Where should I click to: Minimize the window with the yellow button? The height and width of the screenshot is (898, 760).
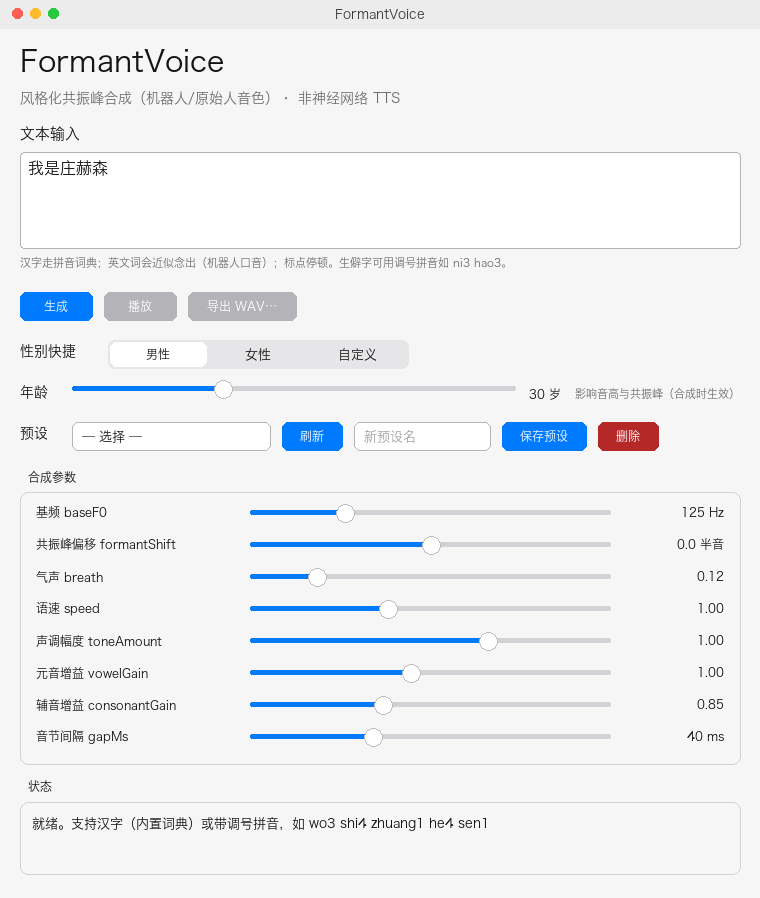(x=36, y=14)
